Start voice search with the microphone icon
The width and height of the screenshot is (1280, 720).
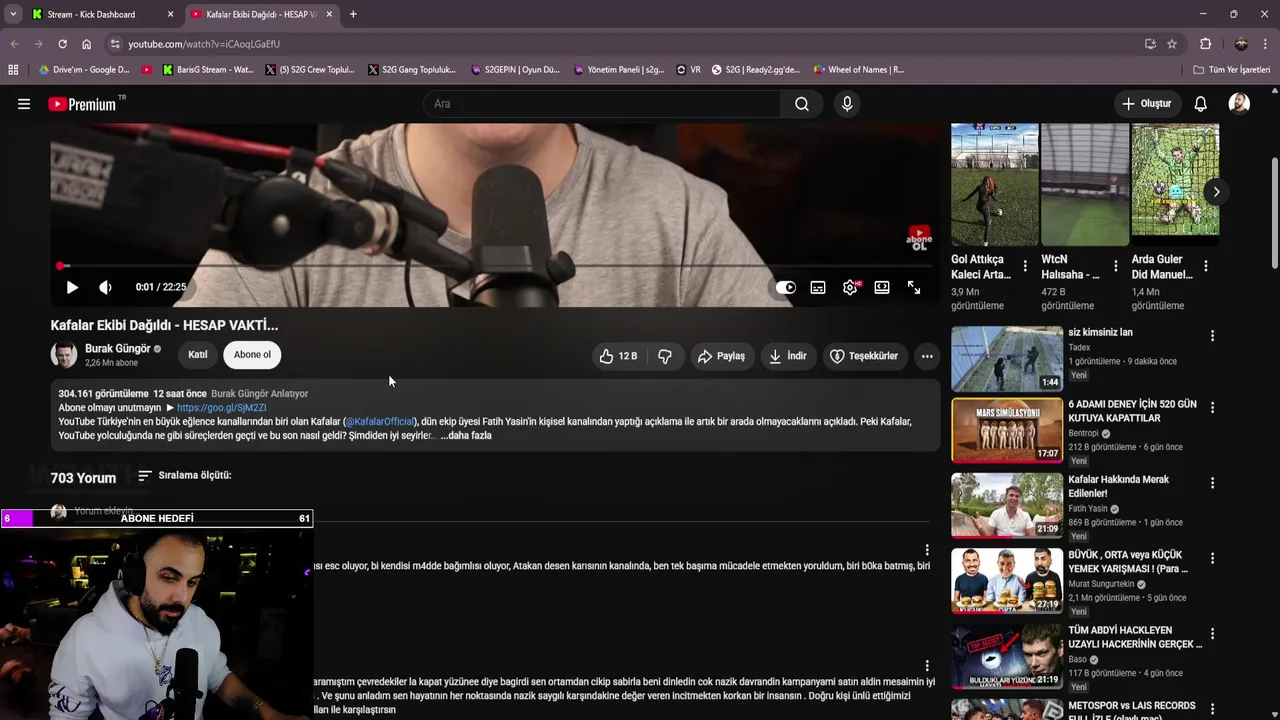point(847,104)
